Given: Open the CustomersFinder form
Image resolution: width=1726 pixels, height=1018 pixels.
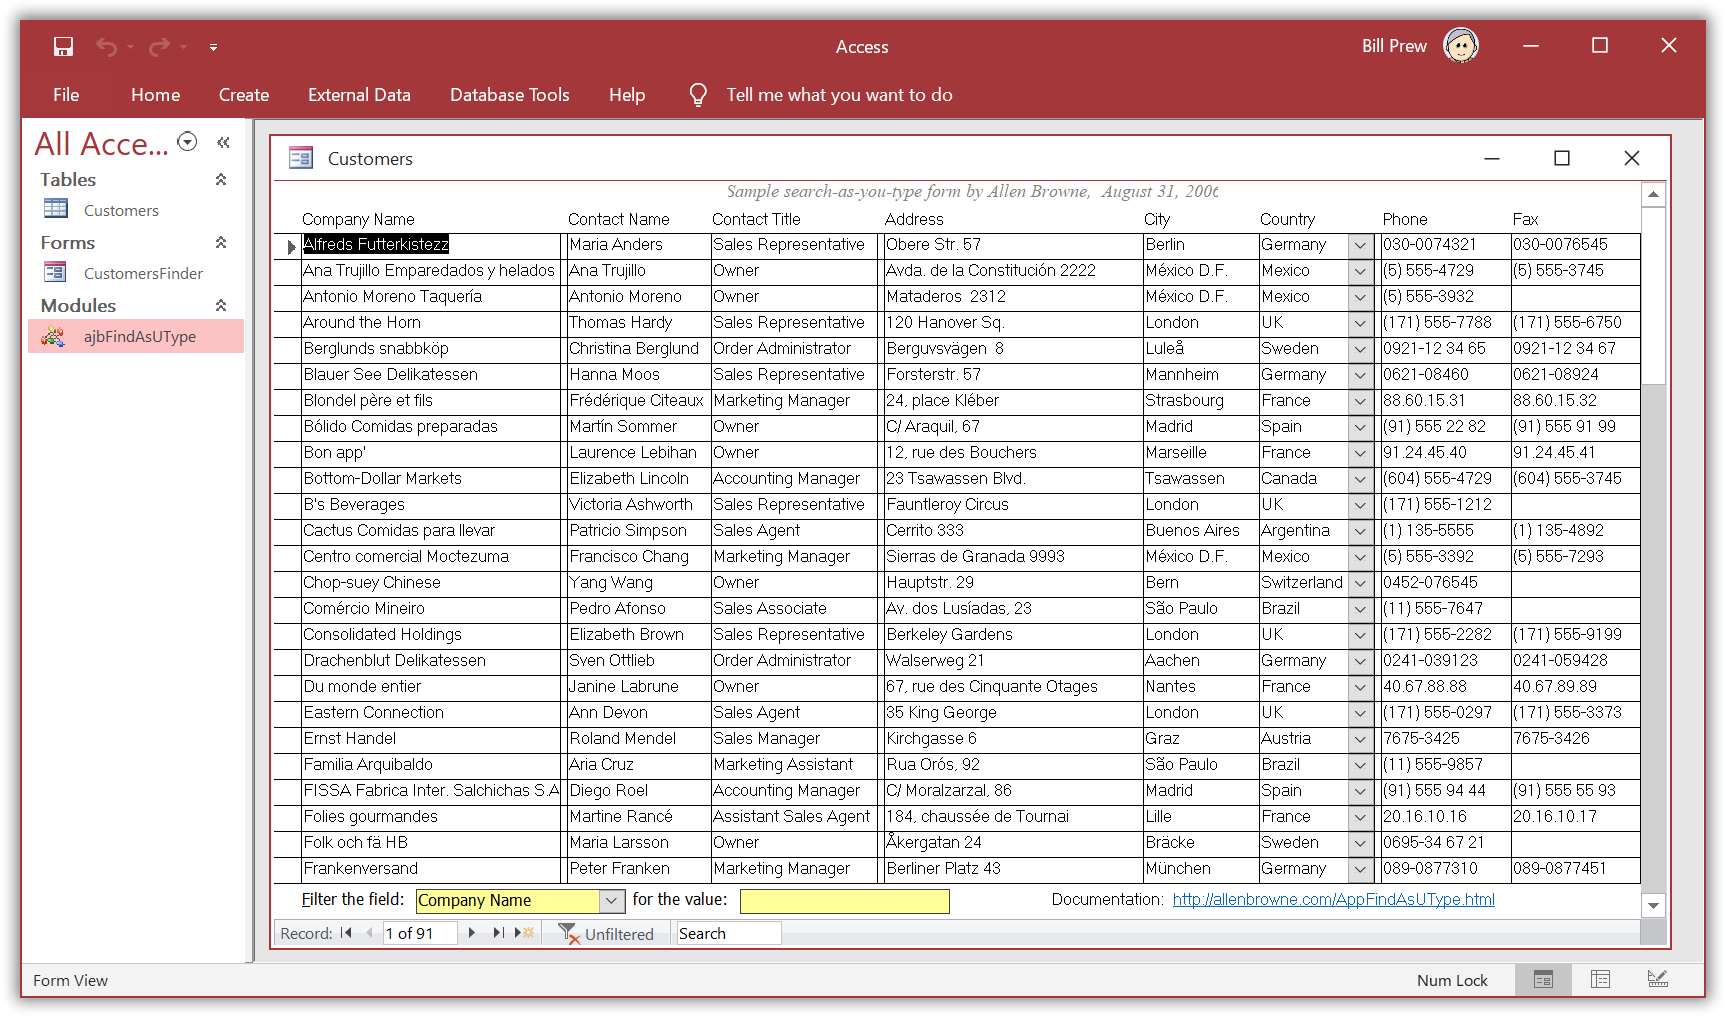Looking at the screenshot, I should click(143, 273).
